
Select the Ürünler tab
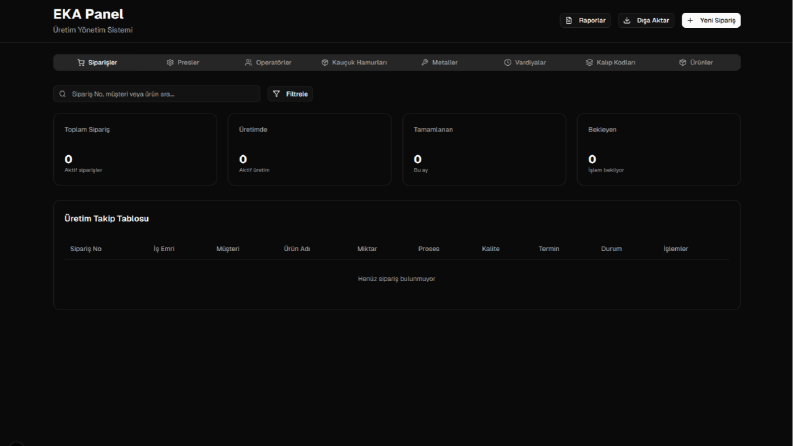(696, 63)
